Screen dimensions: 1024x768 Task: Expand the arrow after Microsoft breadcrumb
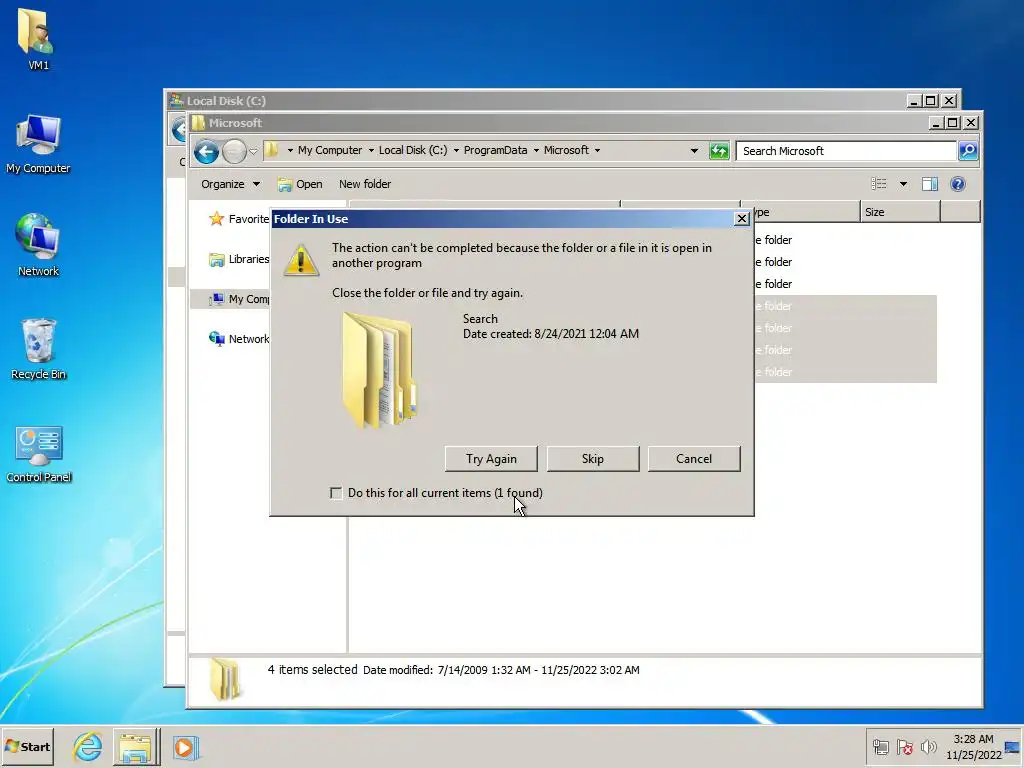click(597, 150)
